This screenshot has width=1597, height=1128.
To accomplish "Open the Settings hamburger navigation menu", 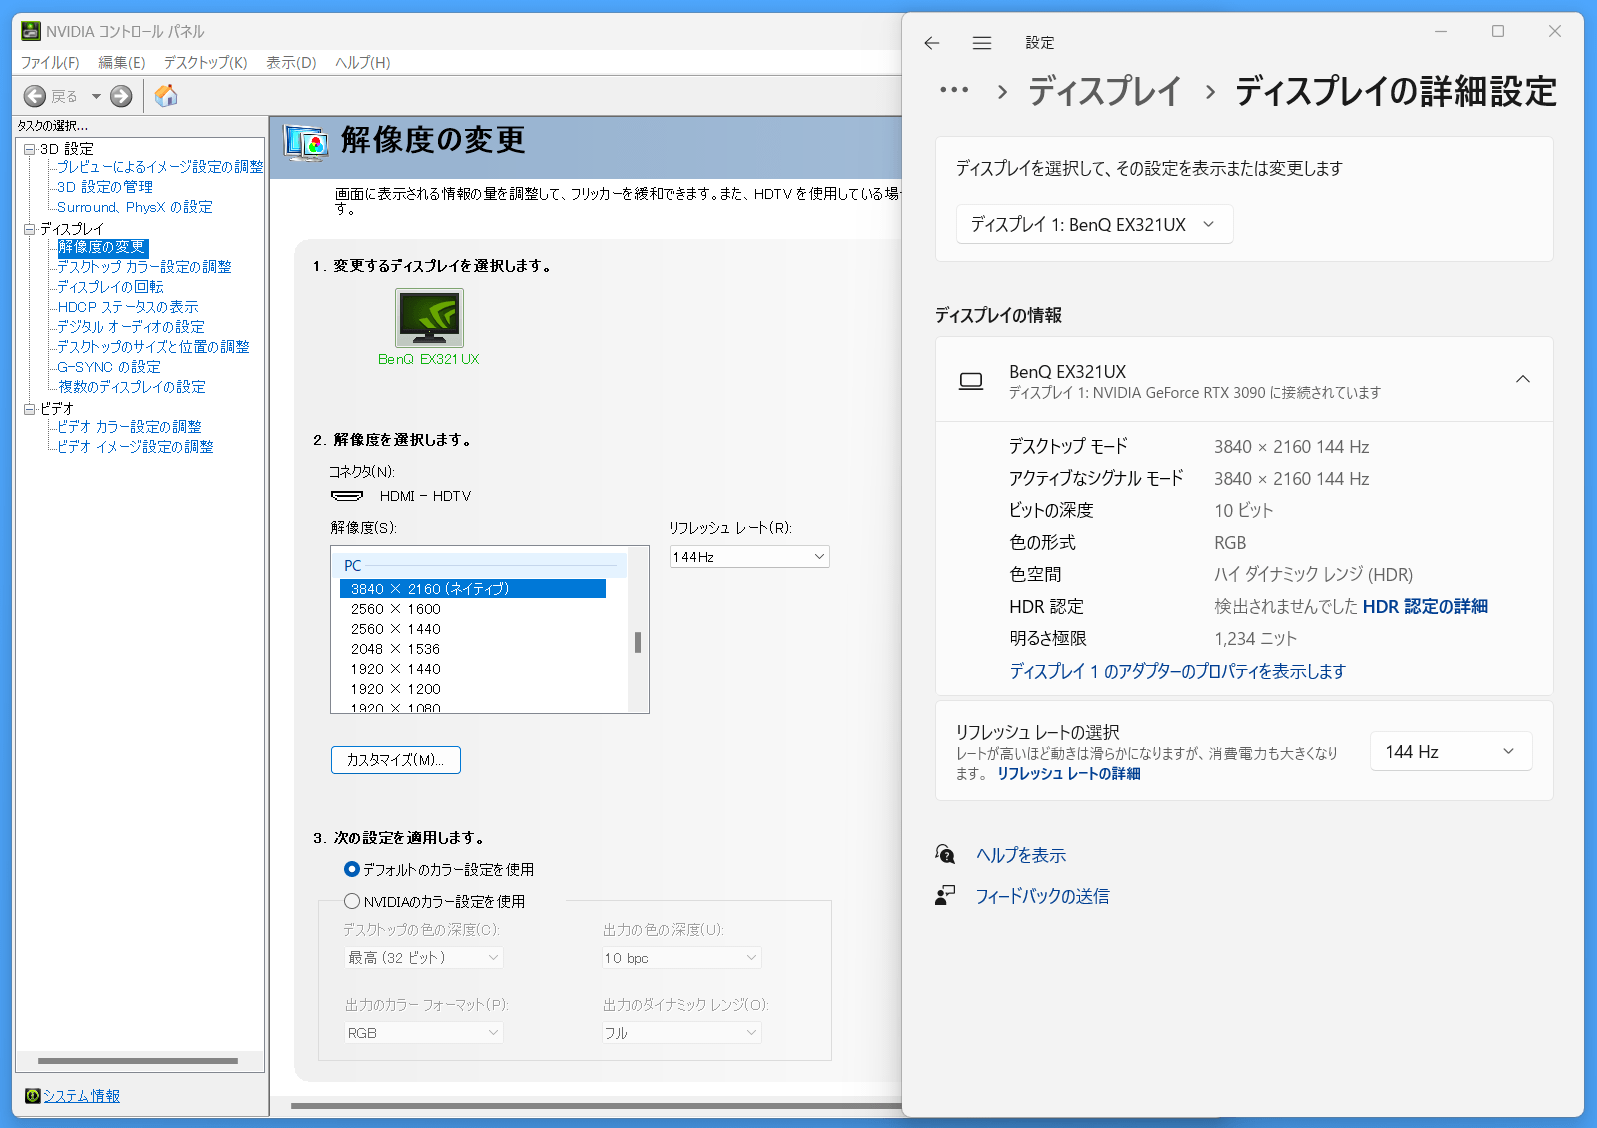I will (x=982, y=43).
